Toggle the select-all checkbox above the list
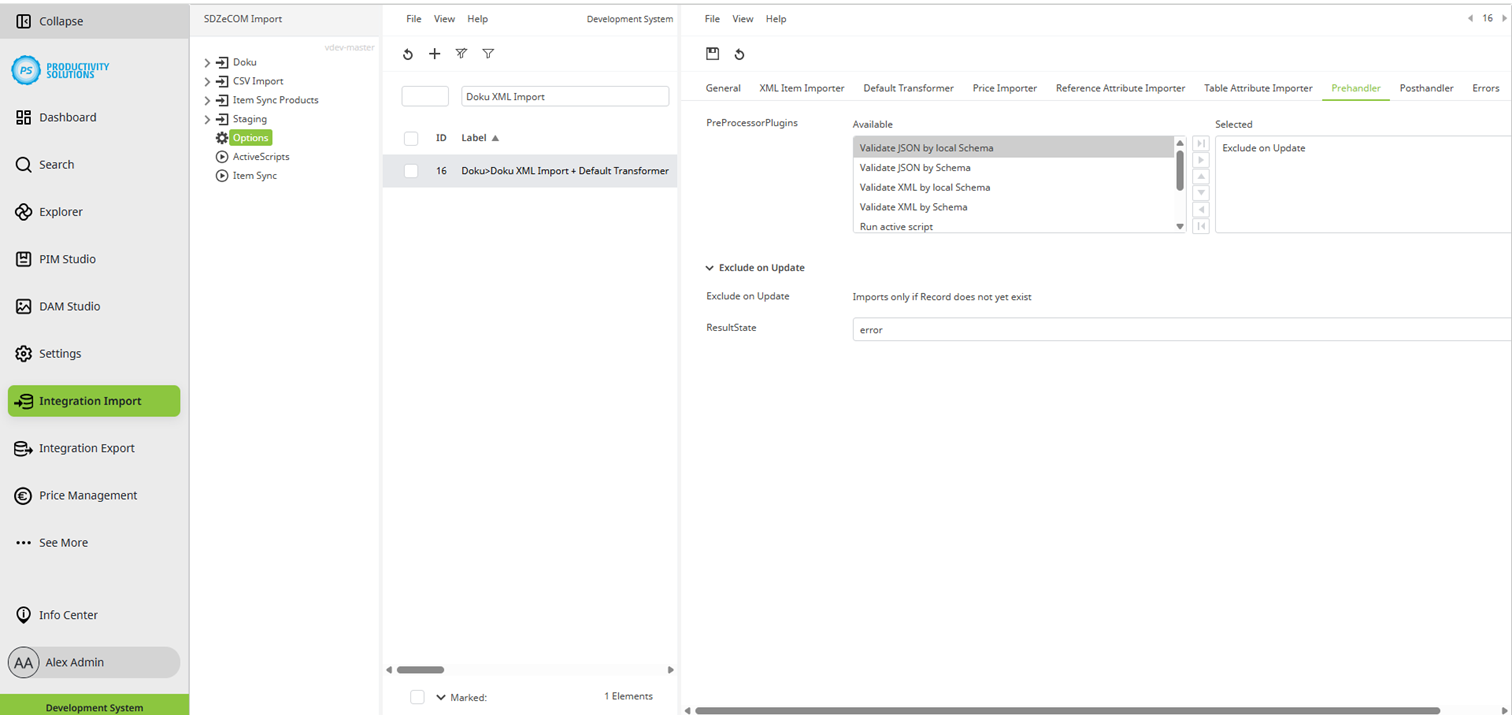 coord(410,138)
